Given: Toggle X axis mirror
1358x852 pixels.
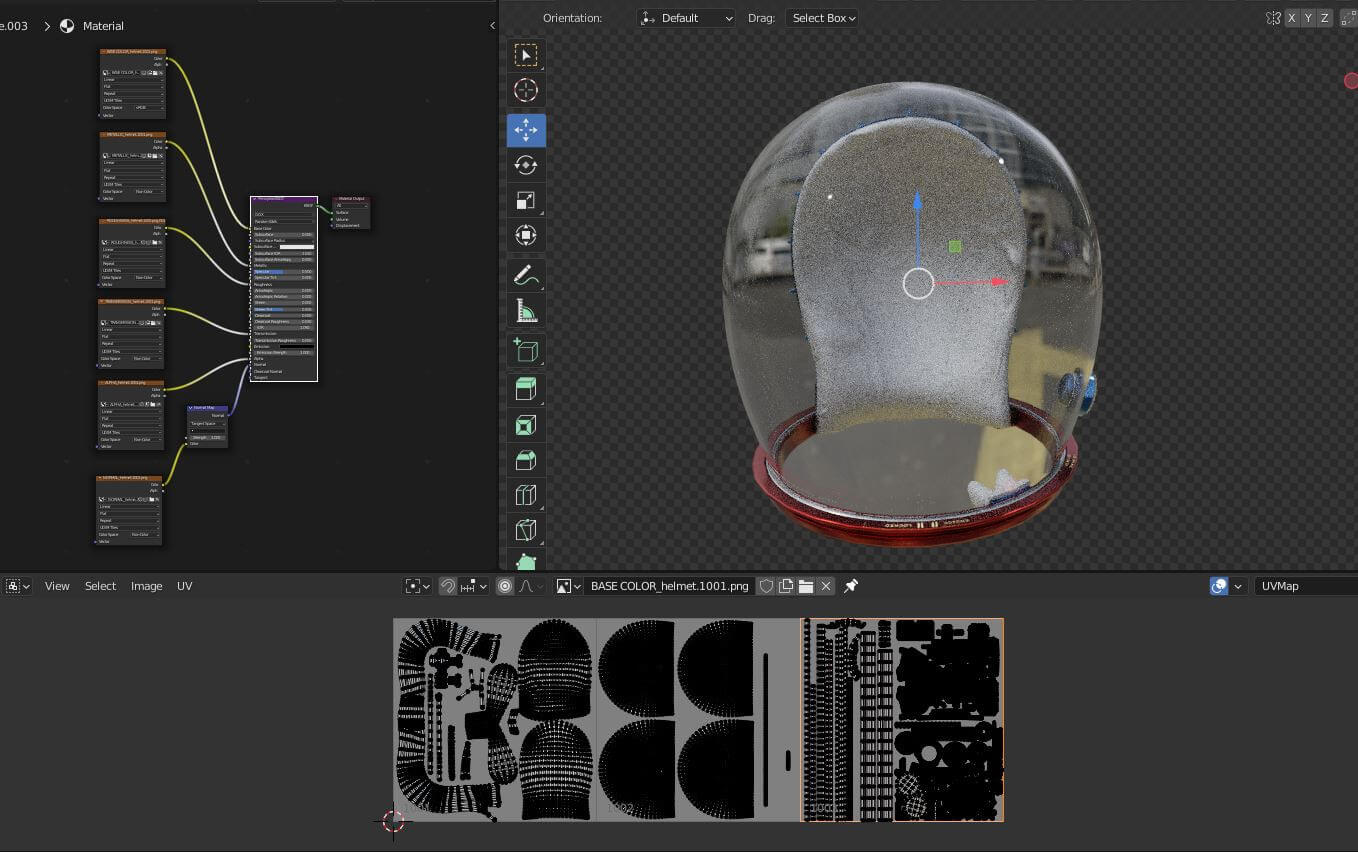Looking at the screenshot, I should pyautogui.click(x=1292, y=18).
